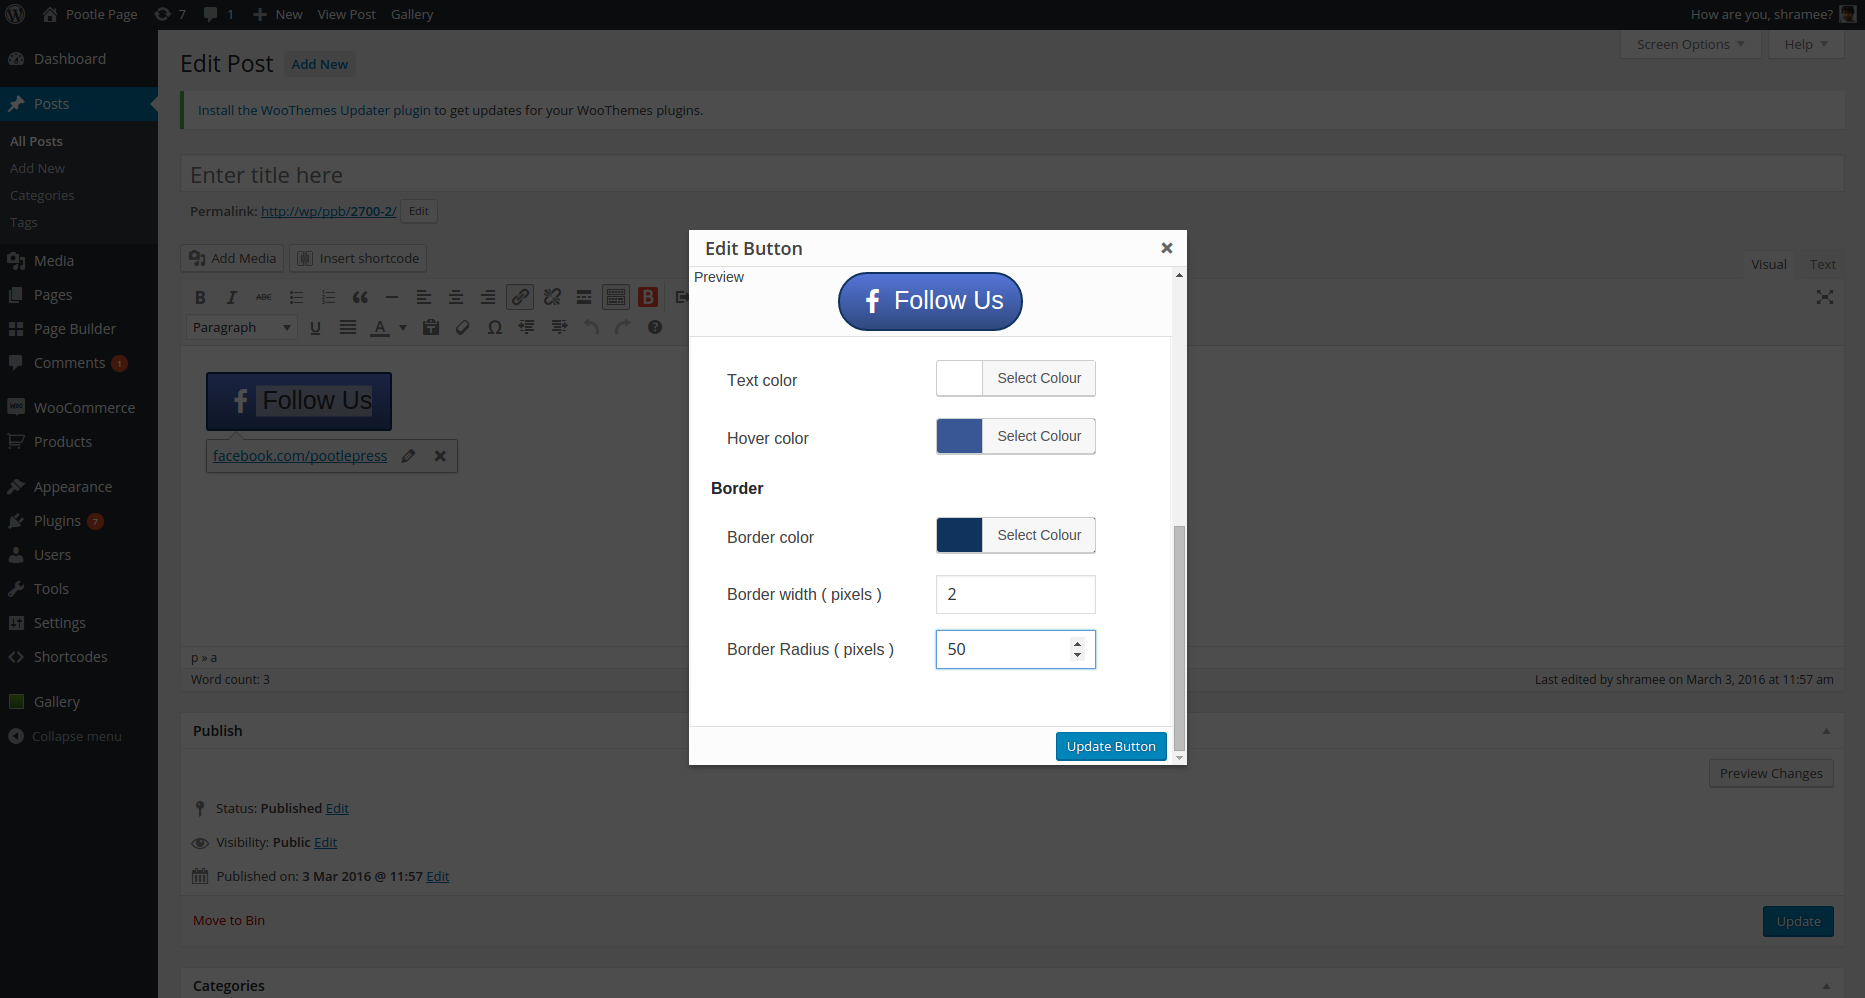The height and width of the screenshot is (998, 1865).
Task: Click the Text color swatch
Action: tap(959, 378)
